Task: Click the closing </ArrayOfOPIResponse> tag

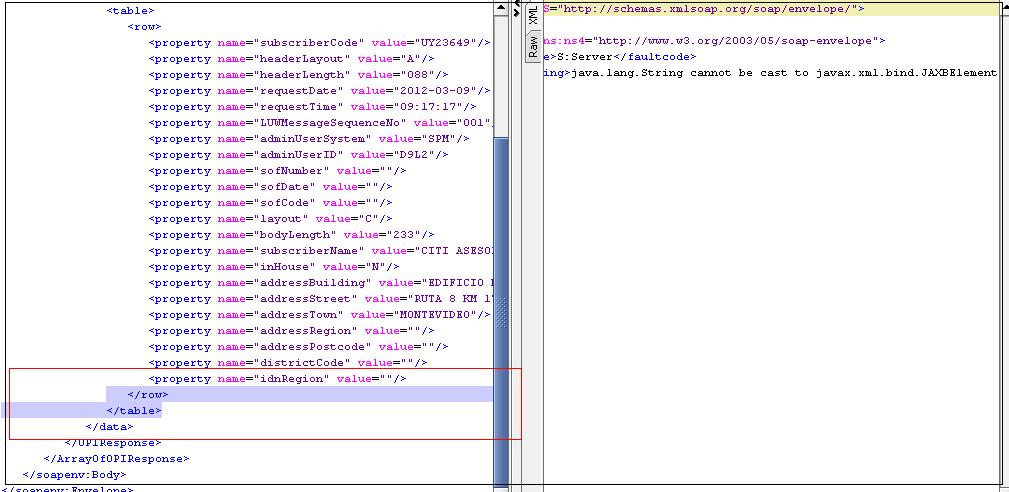Action: (116, 459)
